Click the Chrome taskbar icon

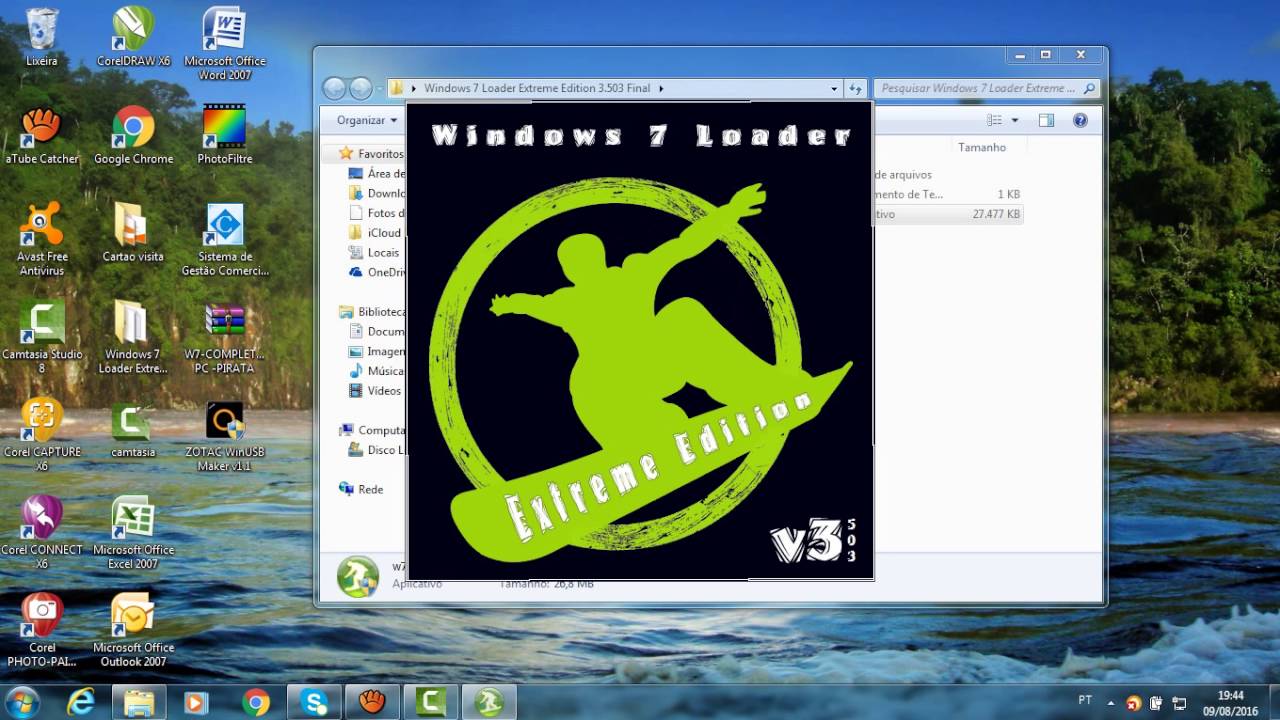pyautogui.click(x=255, y=702)
